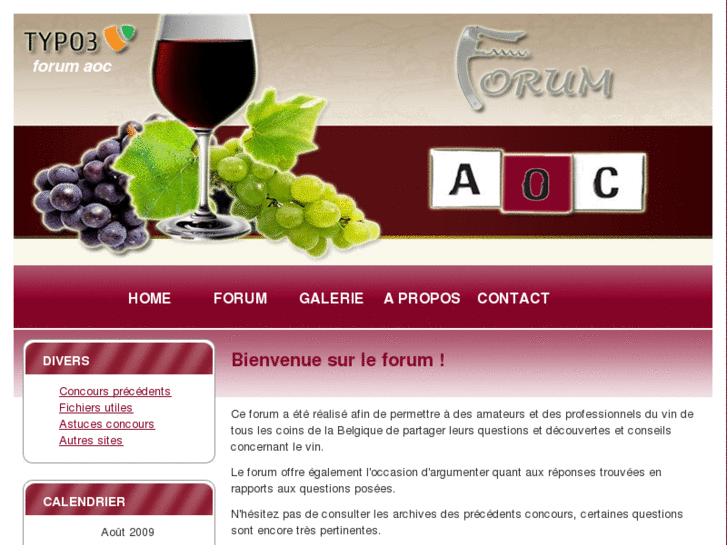Click the red letter O tile
Viewport: 727px width, 545px height.
(537, 184)
